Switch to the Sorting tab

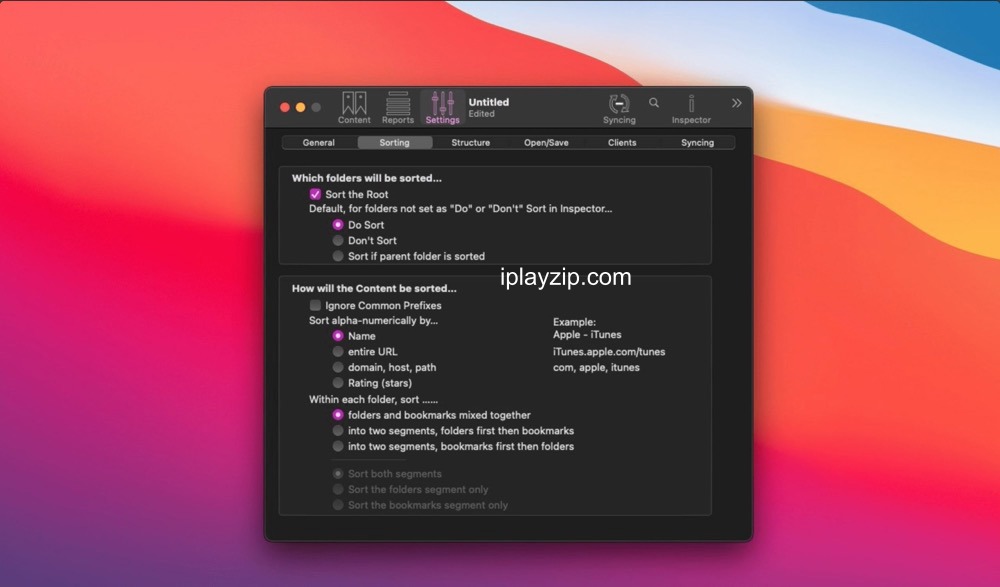tap(395, 142)
